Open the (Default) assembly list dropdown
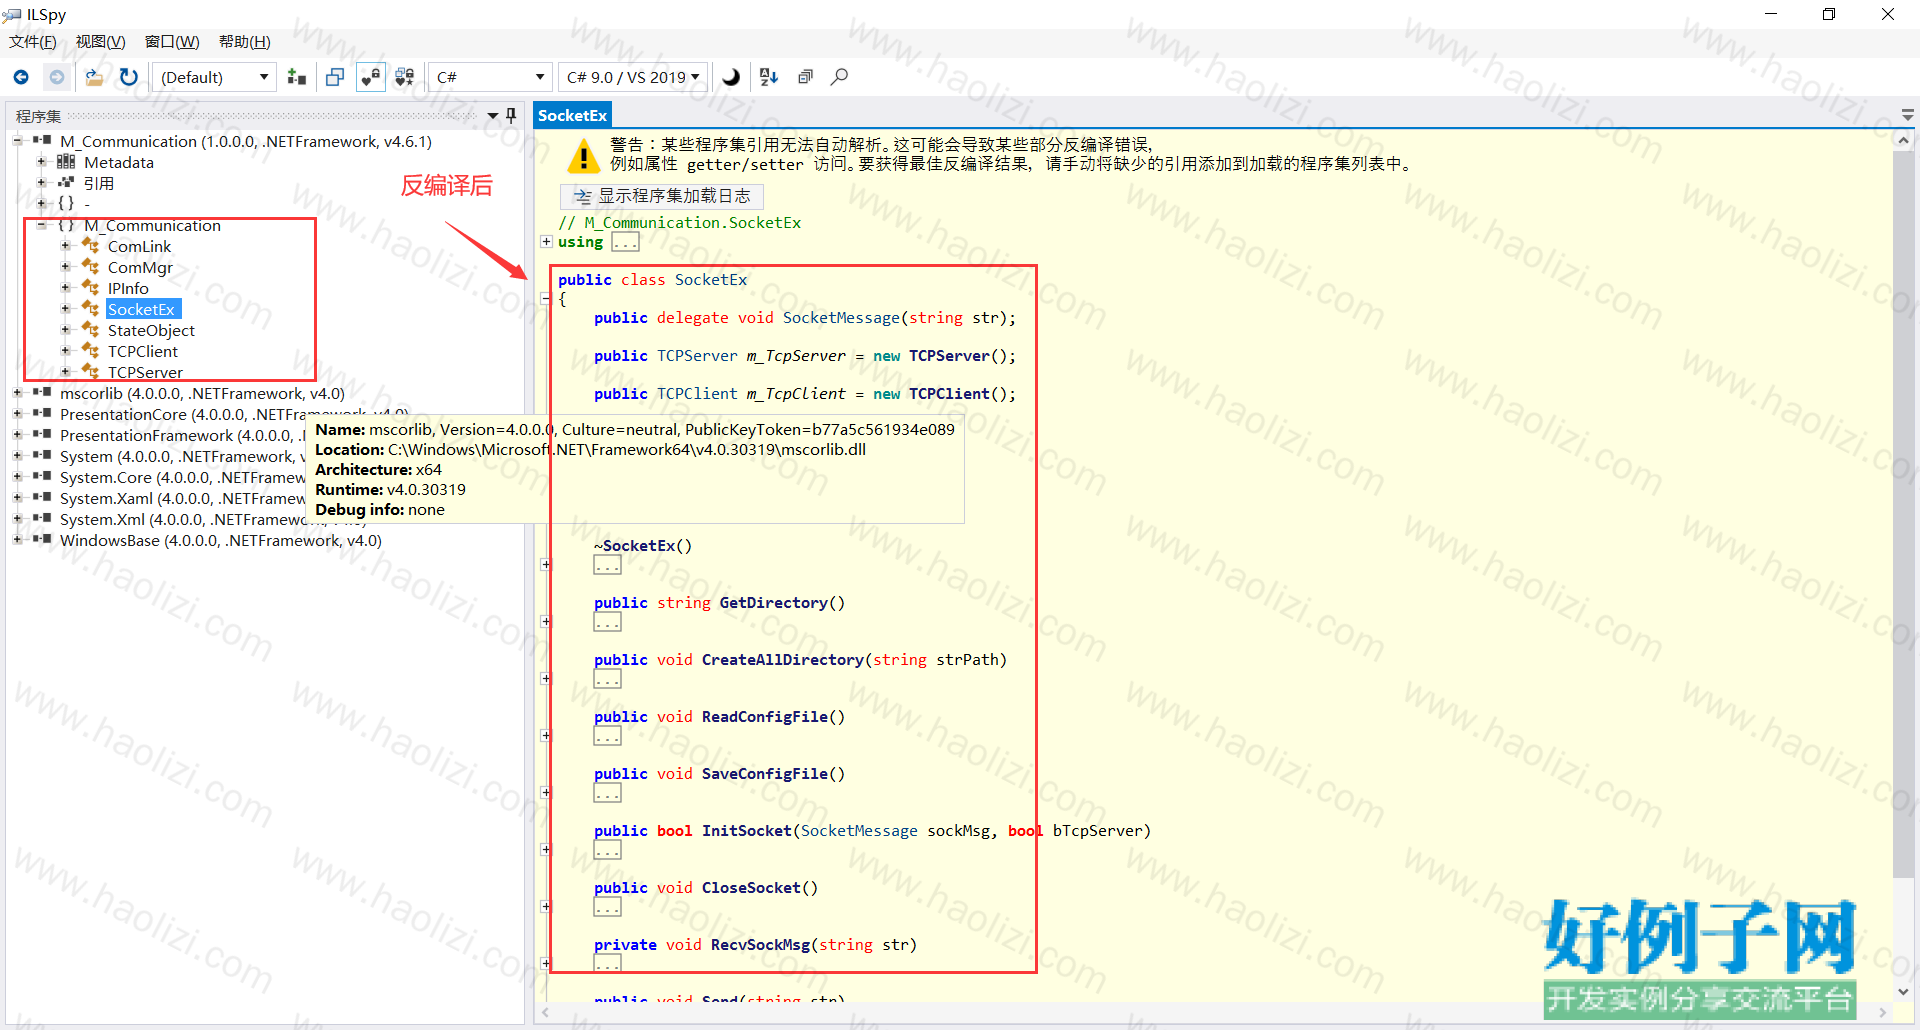The height and width of the screenshot is (1030, 1920). [x=214, y=77]
